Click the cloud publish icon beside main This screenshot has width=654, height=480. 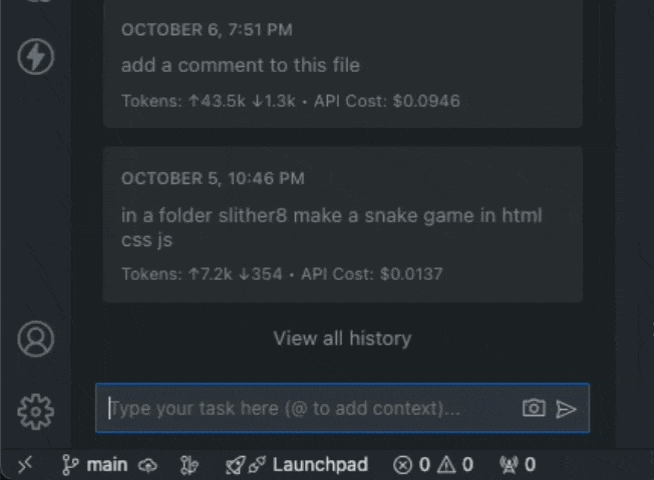[148, 464]
